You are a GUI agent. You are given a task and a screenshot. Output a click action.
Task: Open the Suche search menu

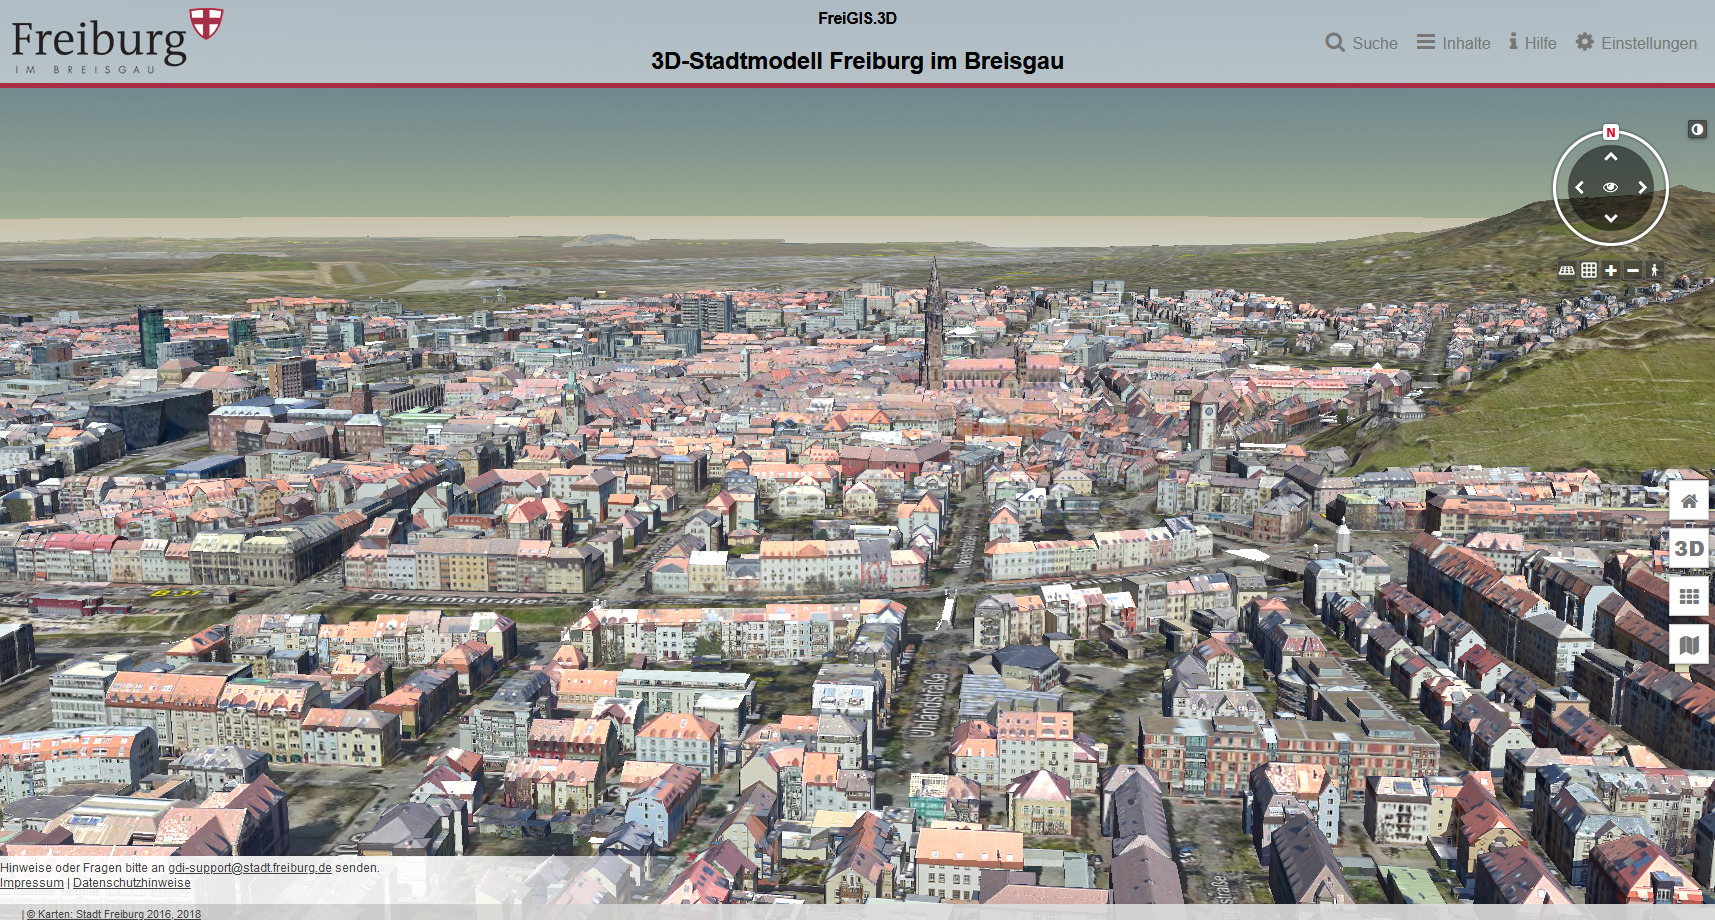tap(1362, 43)
